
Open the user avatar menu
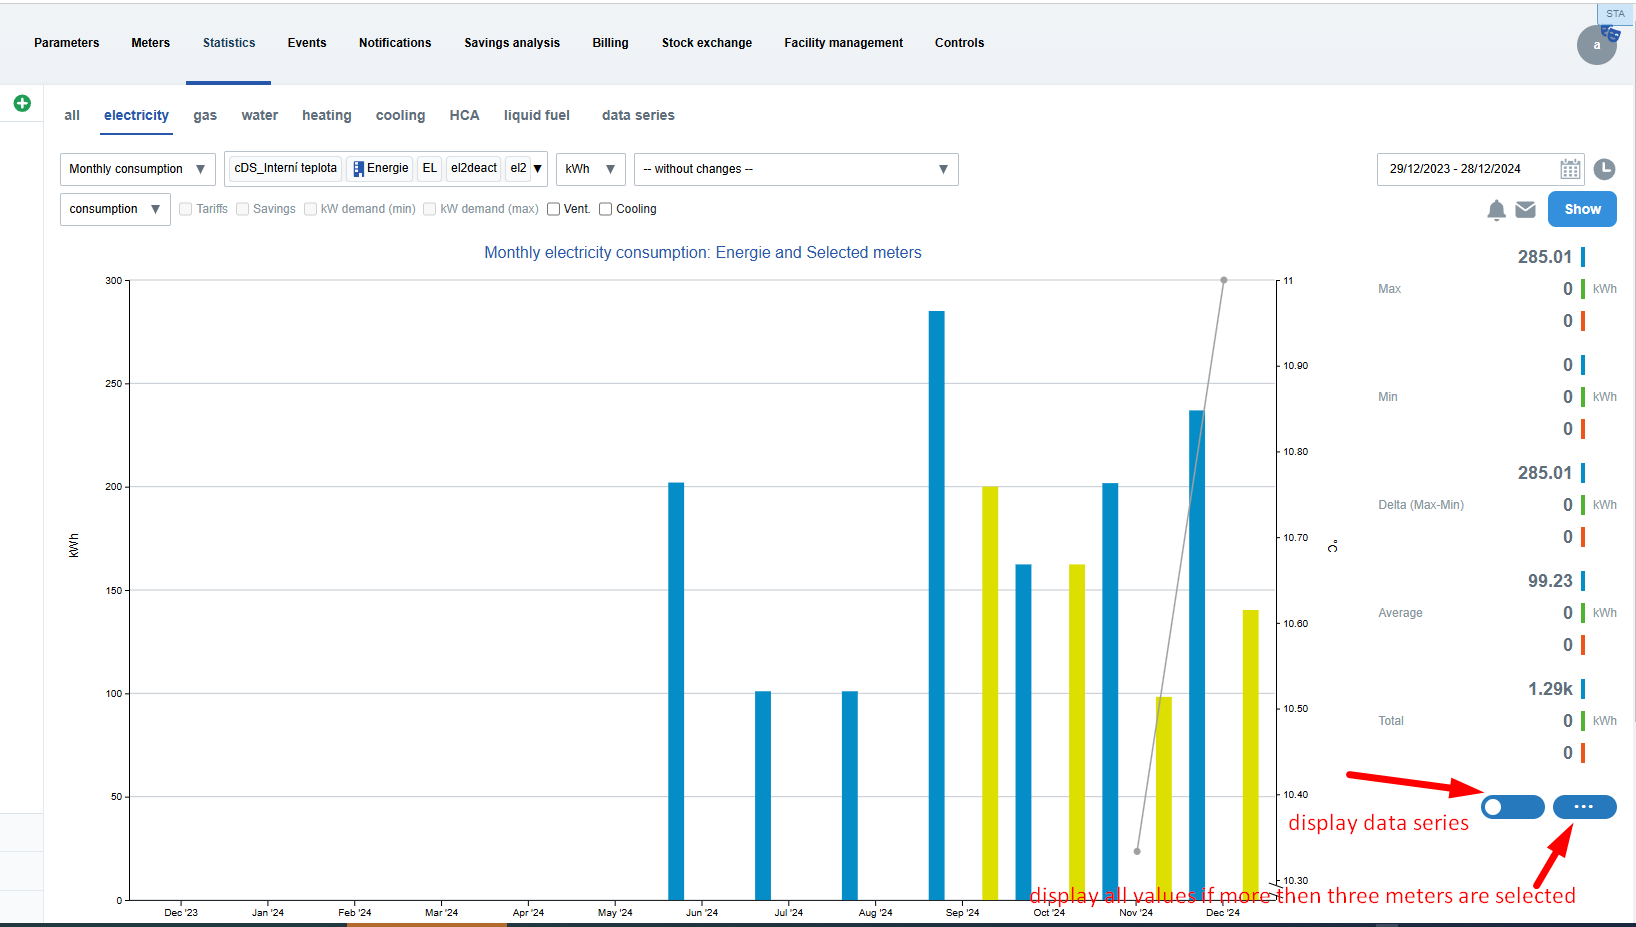[x=1596, y=45]
